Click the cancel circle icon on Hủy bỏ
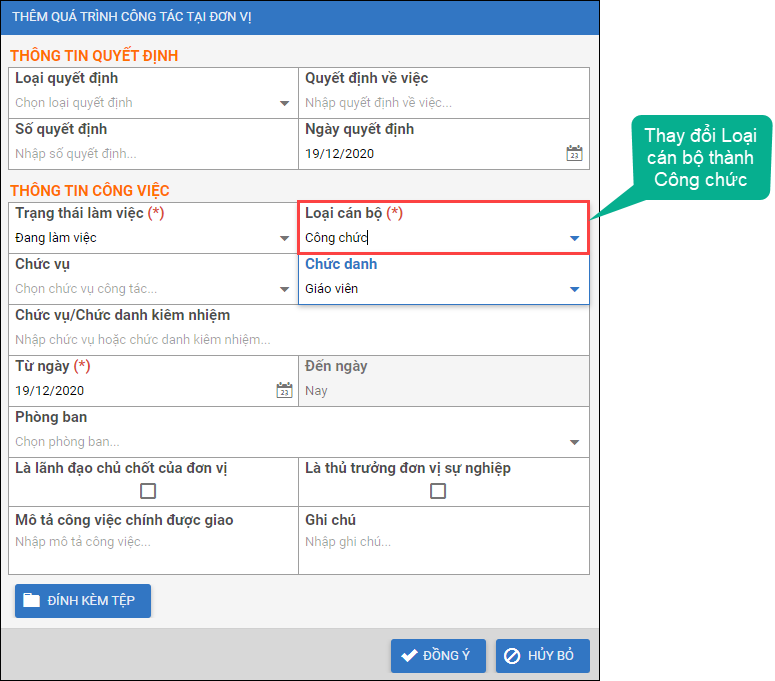Viewport: 775px width, 681px height. click(x=512, y=656)
